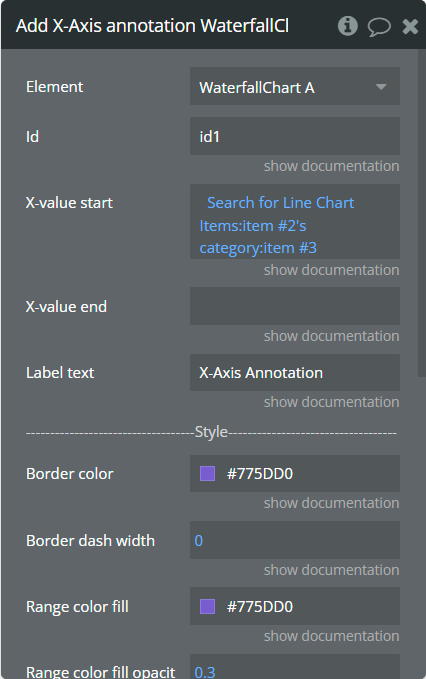This screenshot has height=679, width=426.
Task: Edit the Range color fill opacity value
Action: (x=294, y=669)
